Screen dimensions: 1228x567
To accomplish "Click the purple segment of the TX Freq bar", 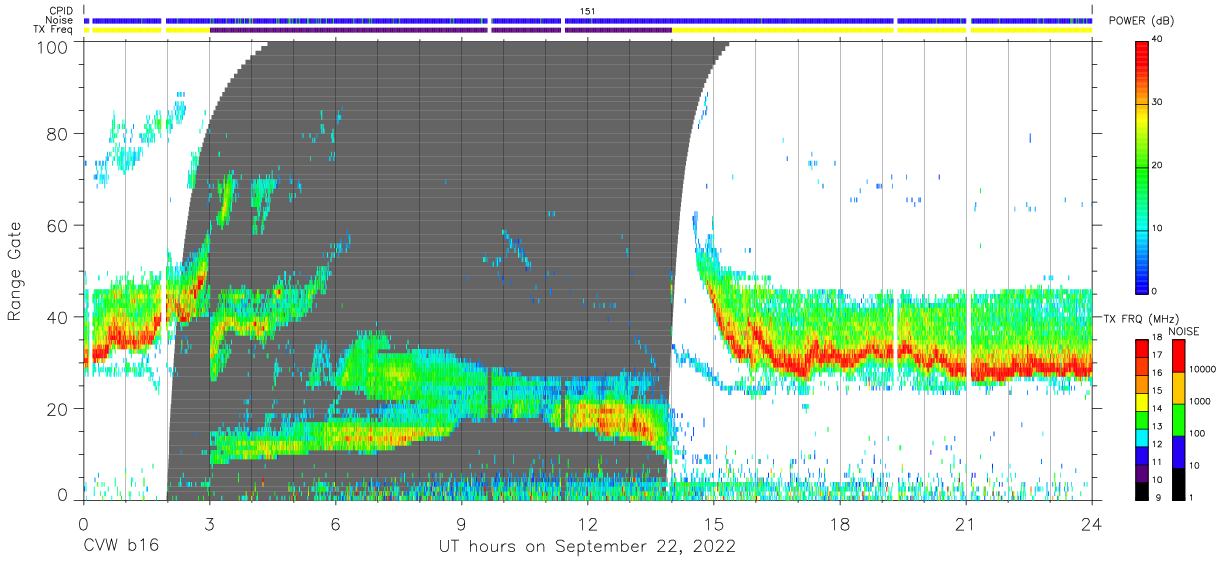I will click(440, 29).
